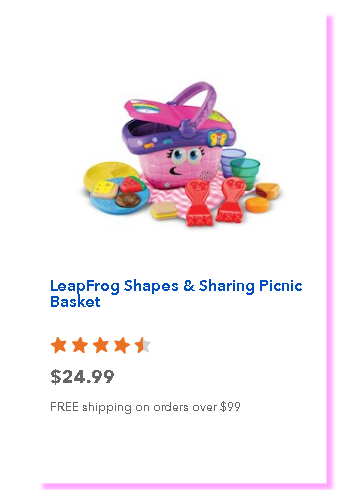Click the rainbow on the open basket lid
Screen dimensions: 362x490
tap(146, 107)
